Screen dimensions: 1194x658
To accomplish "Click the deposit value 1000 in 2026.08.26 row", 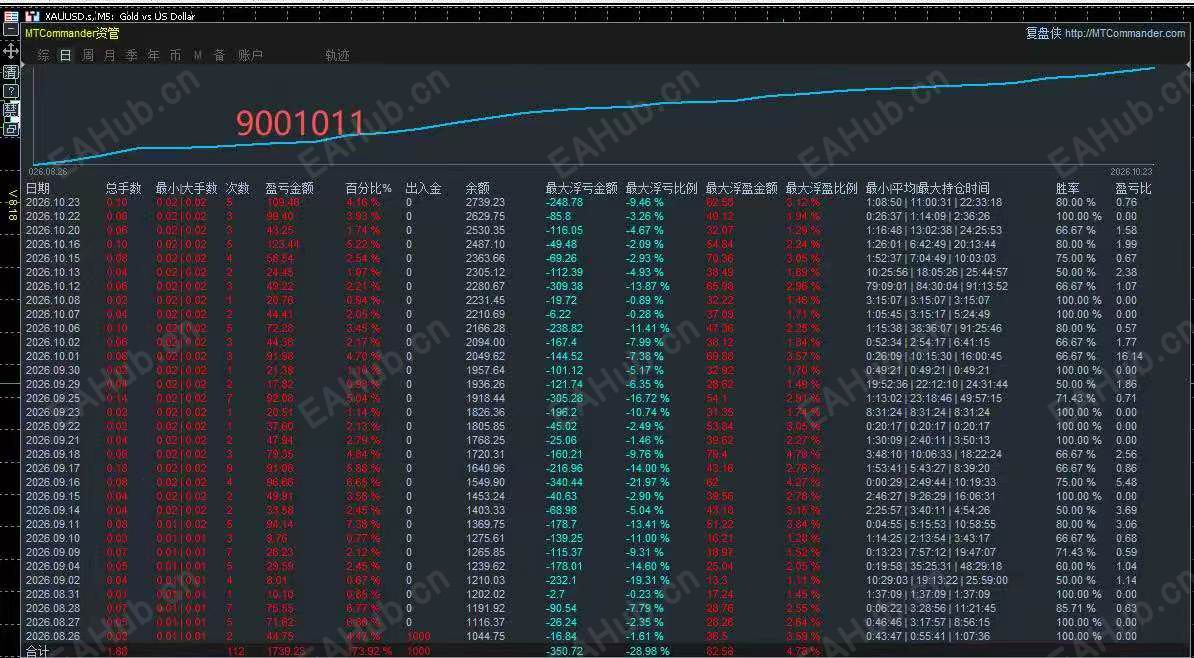I will pos(418,636).
